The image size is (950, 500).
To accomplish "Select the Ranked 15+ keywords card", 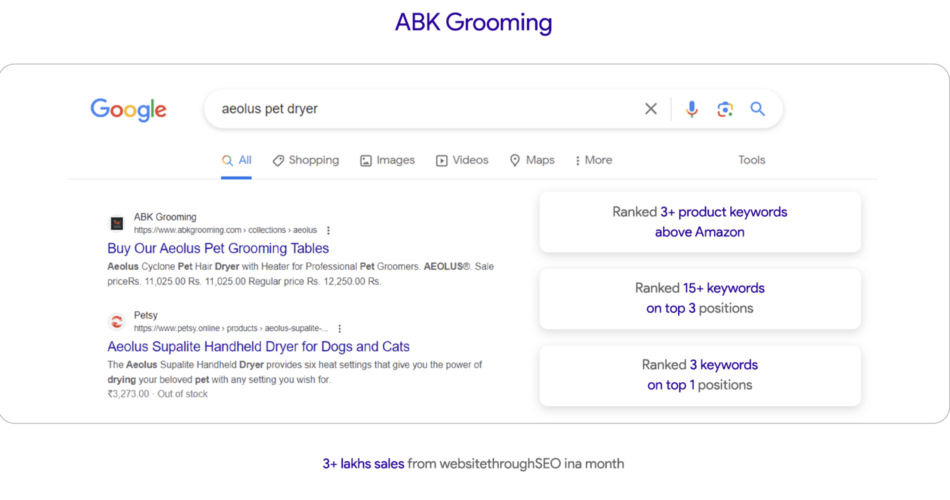I will pos(700,298).
